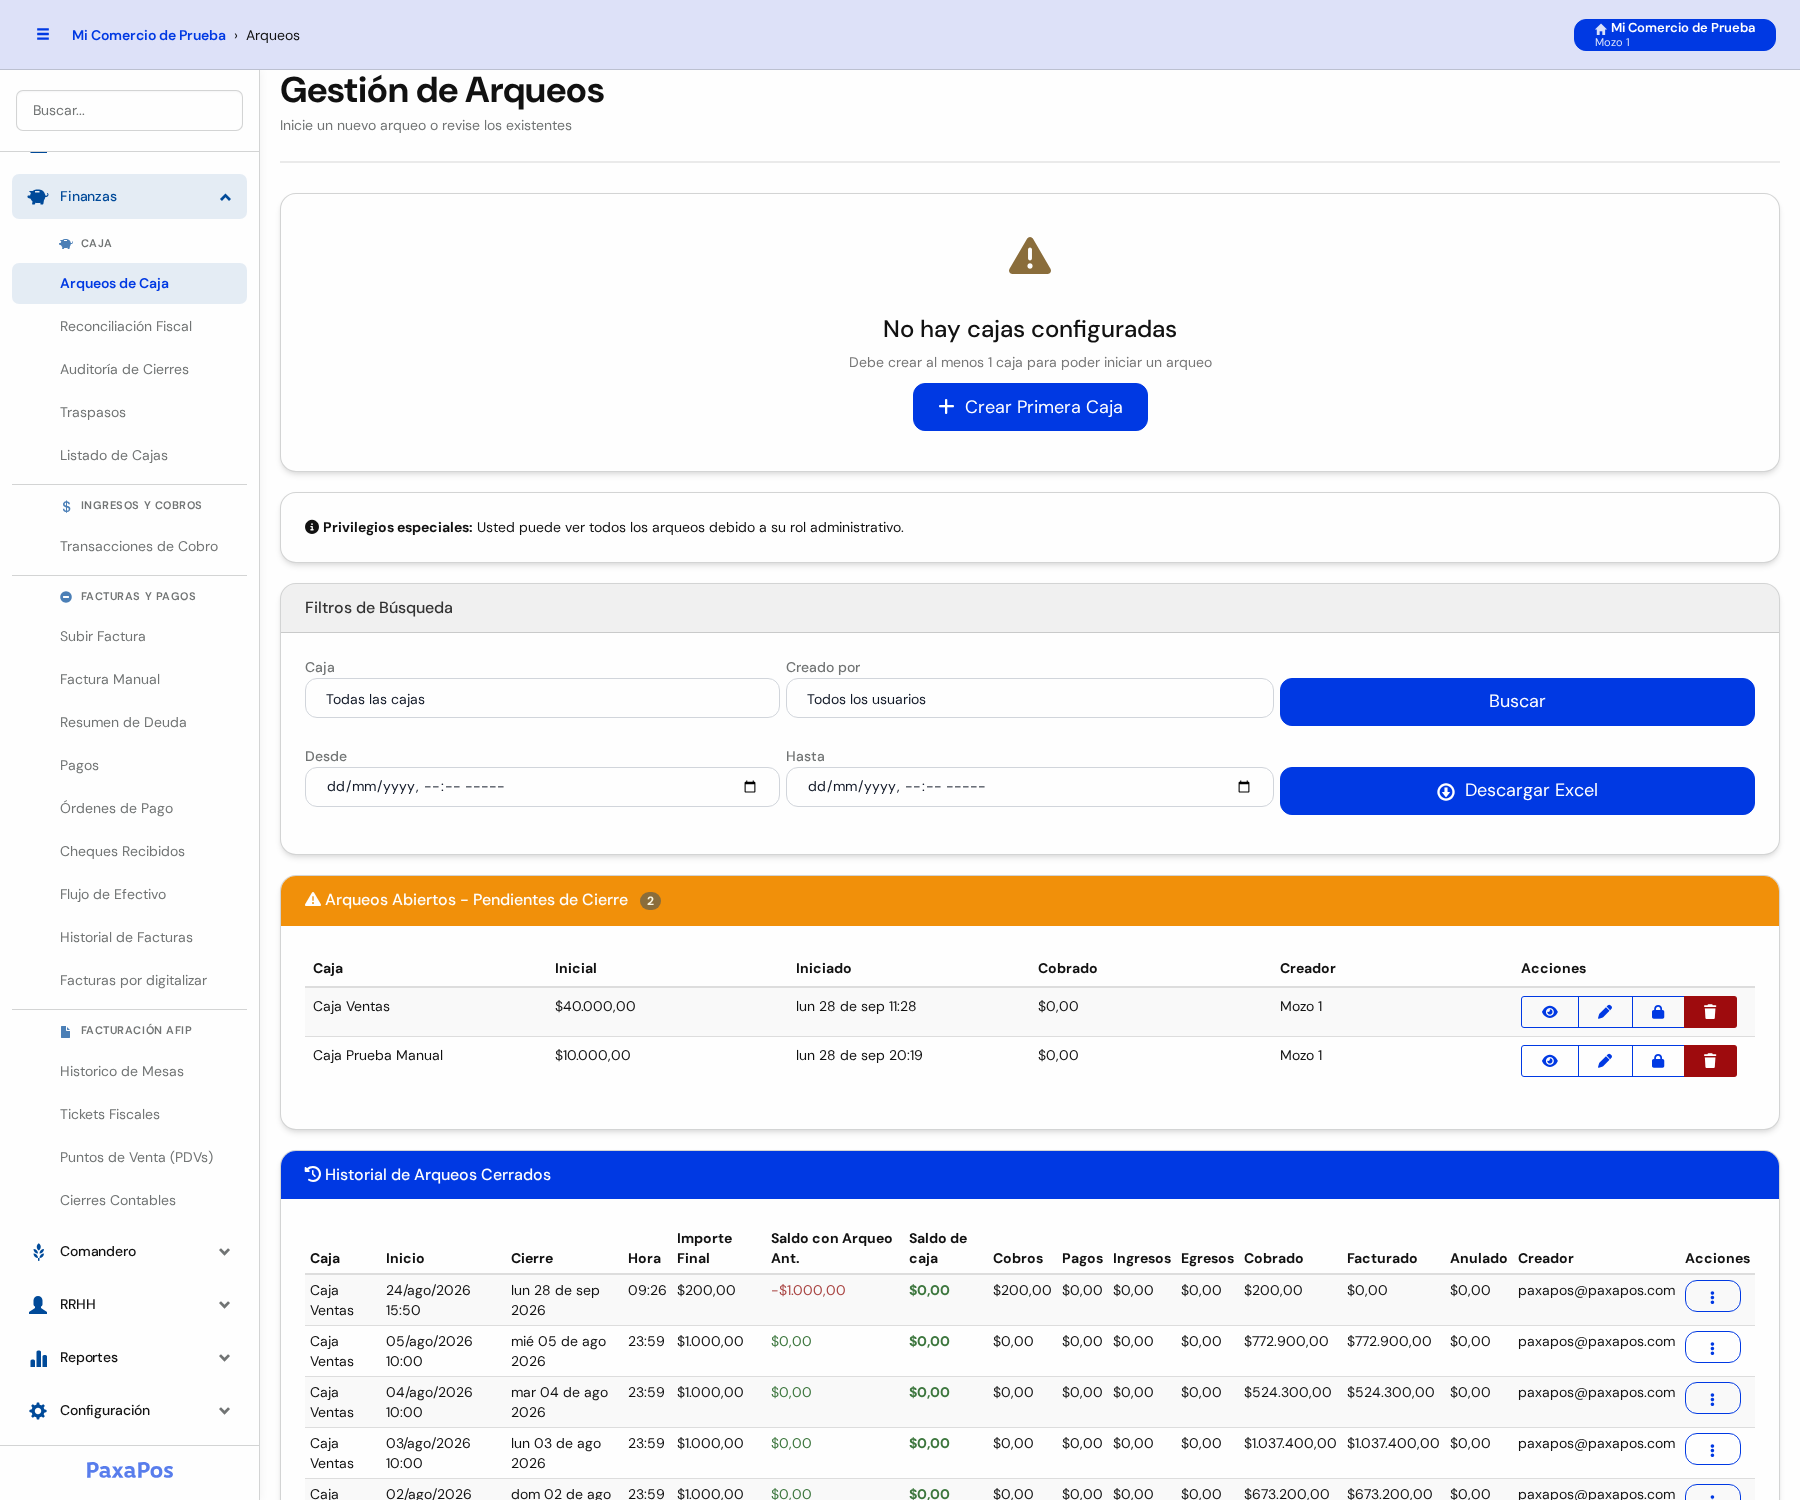Lock the Caja Ventas open arqueo

click(x=1658, y=1012)
